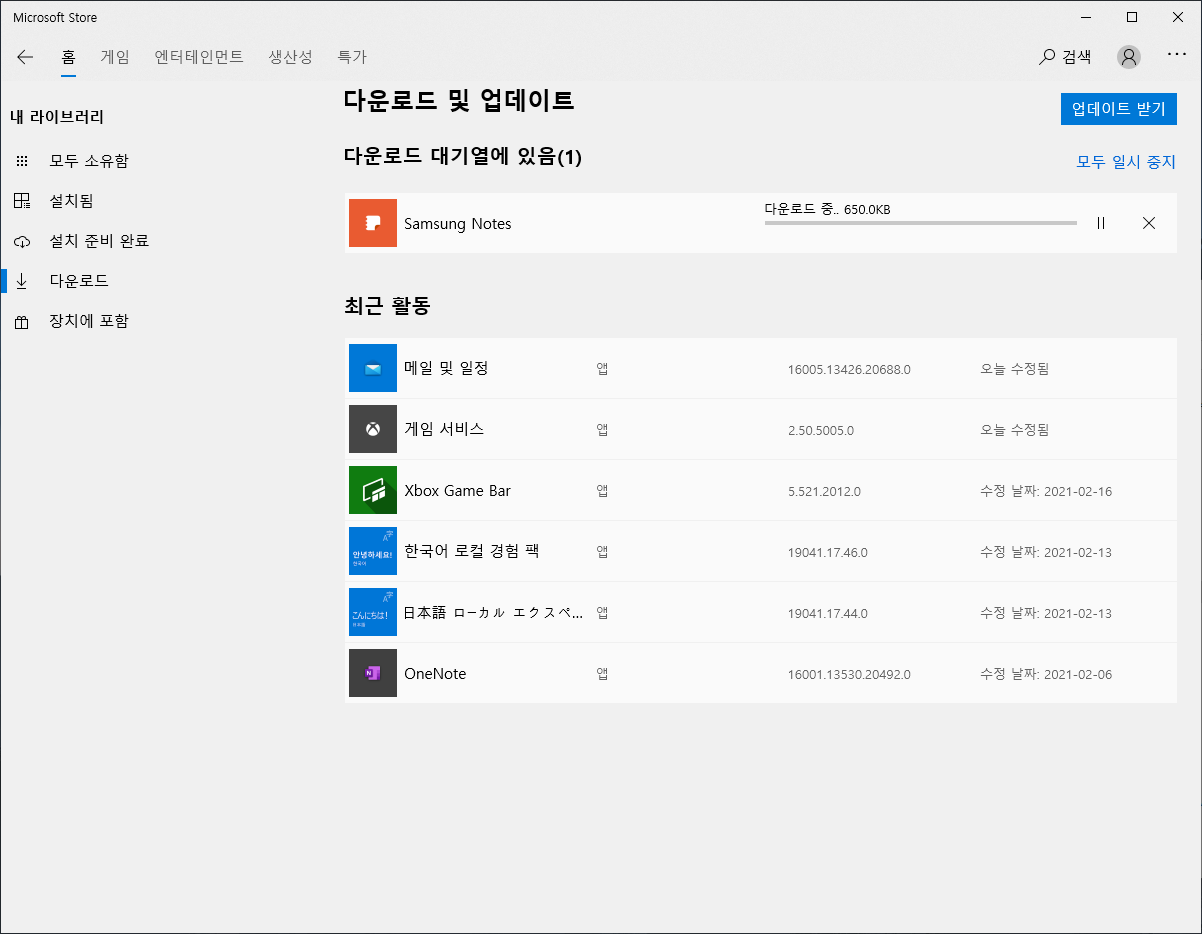The image size is (1202, 934).
Task: Click the 메일 및 일정 app name
Action: coord(446,368)
